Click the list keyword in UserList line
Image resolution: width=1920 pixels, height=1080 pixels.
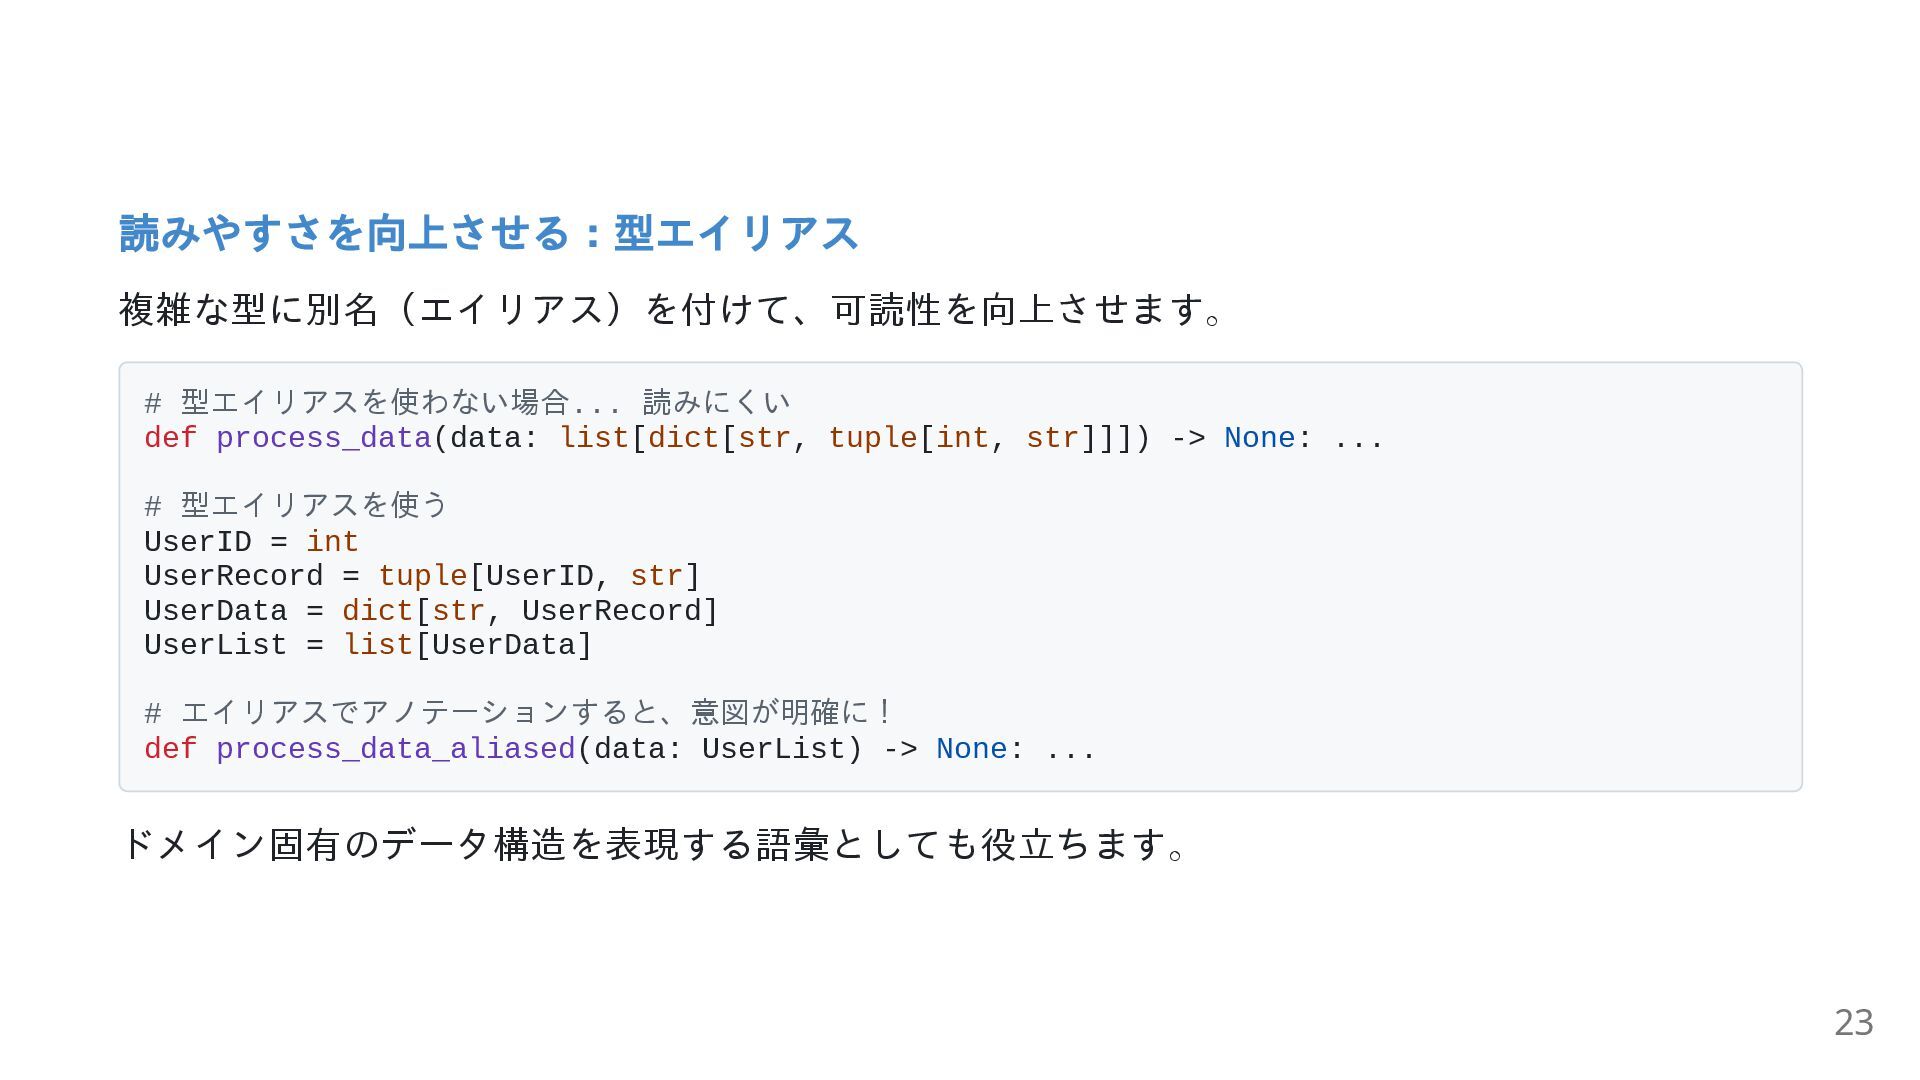click(x=378, y=645)
